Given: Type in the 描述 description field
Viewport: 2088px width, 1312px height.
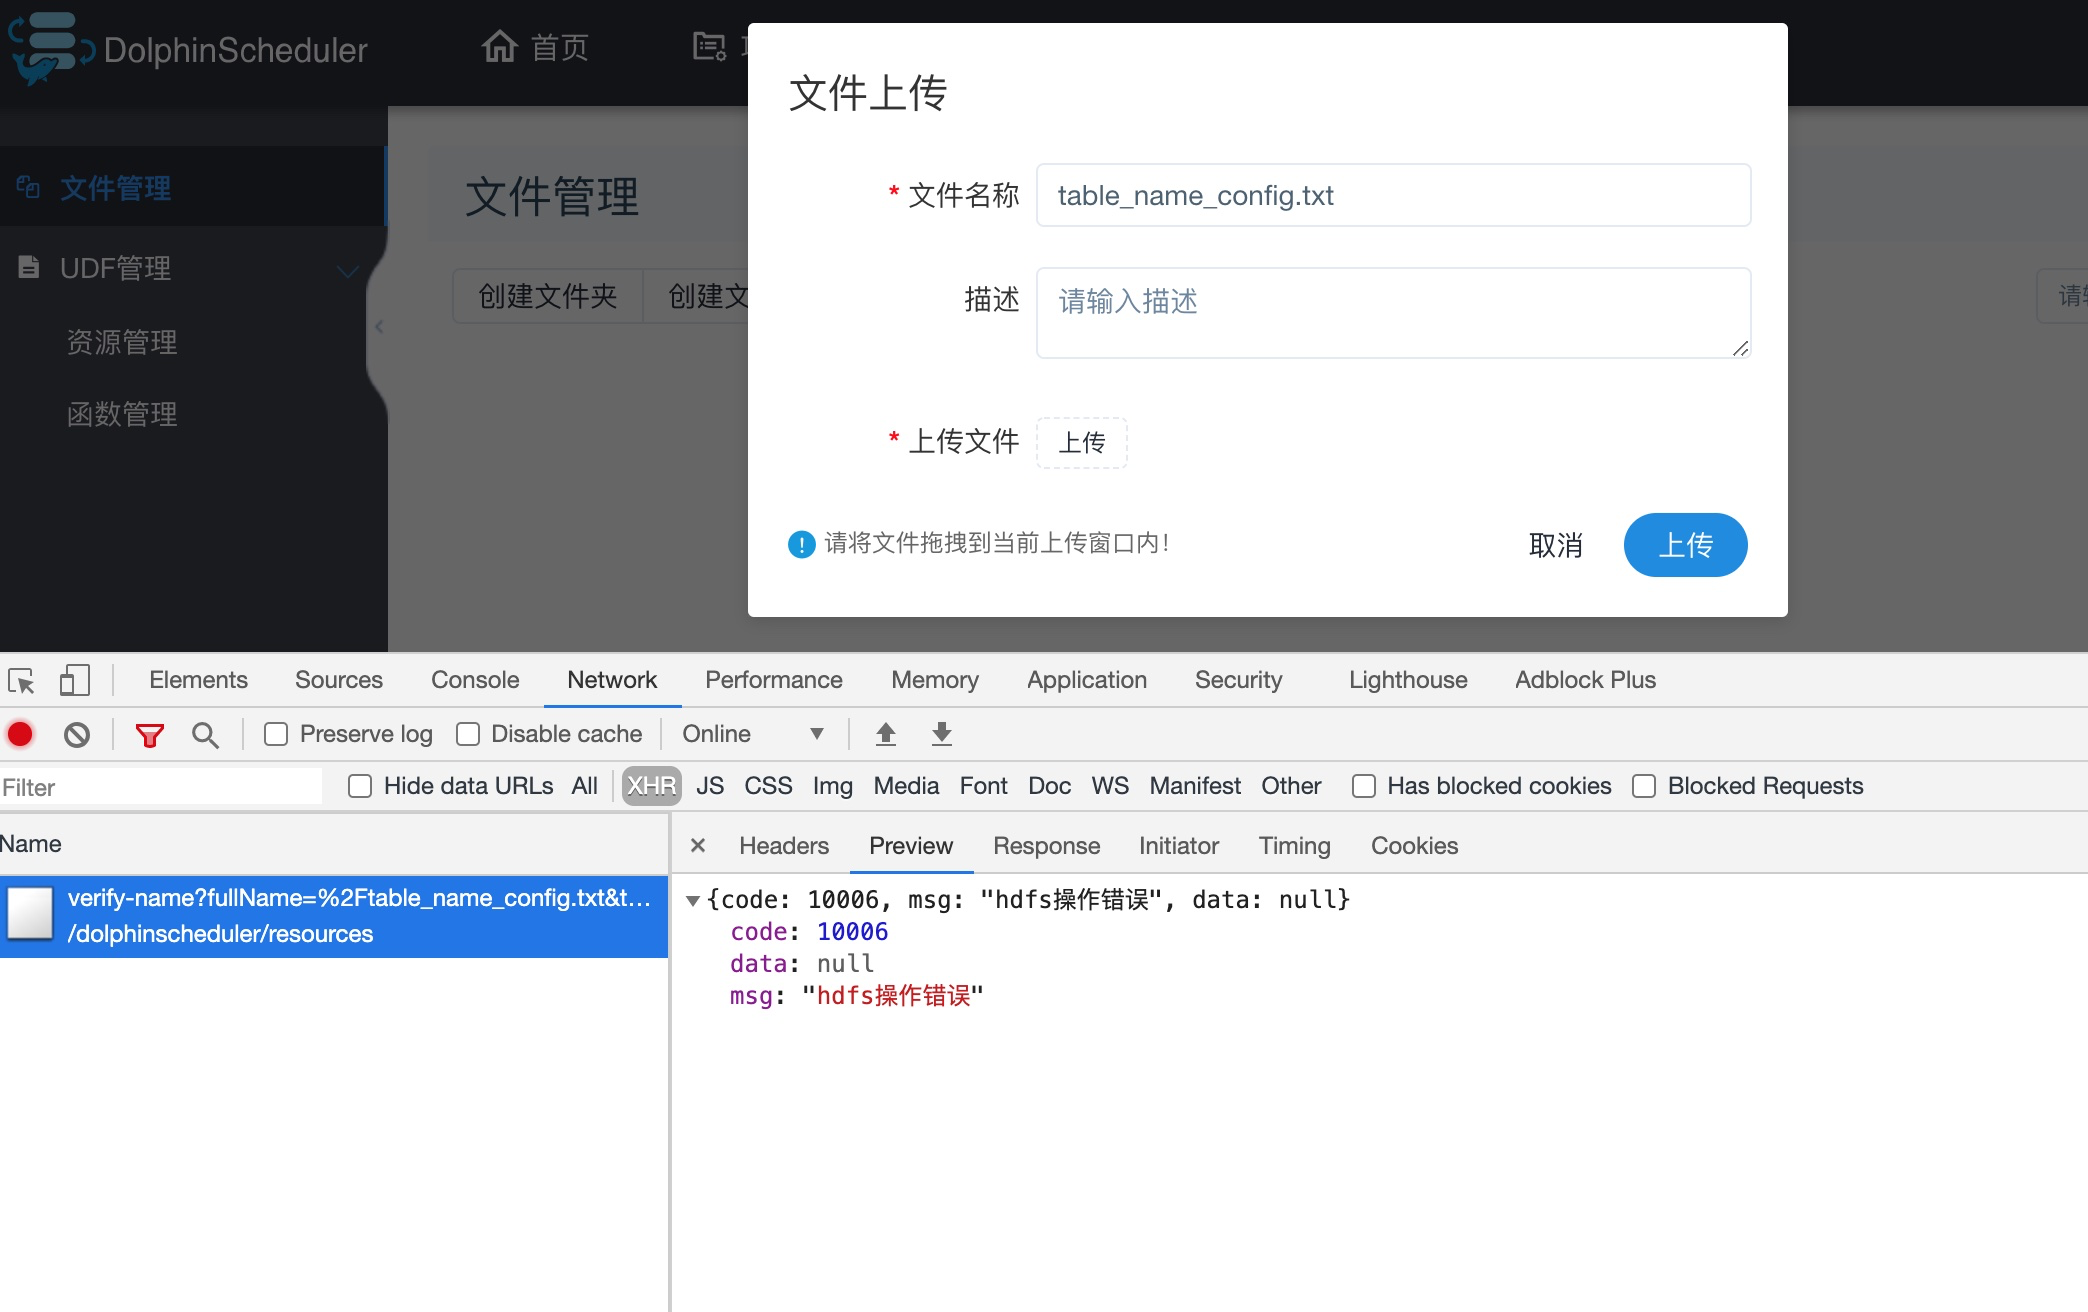Looking at the screenshot, I should click(1393, 311).
